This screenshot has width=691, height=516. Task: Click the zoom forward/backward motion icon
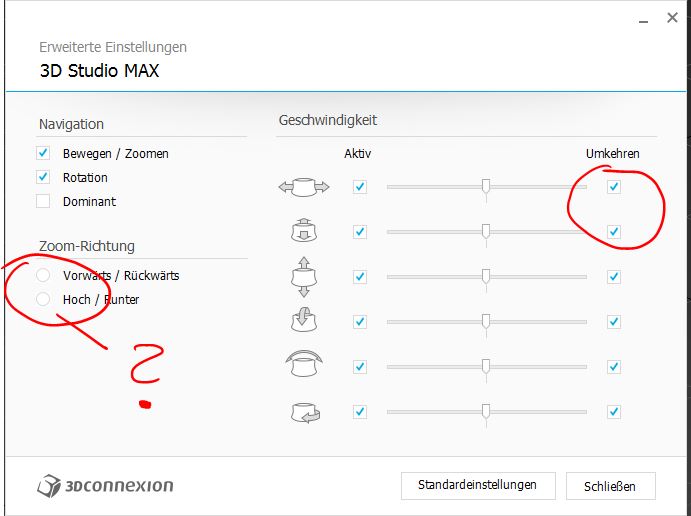tap(304, 230)
